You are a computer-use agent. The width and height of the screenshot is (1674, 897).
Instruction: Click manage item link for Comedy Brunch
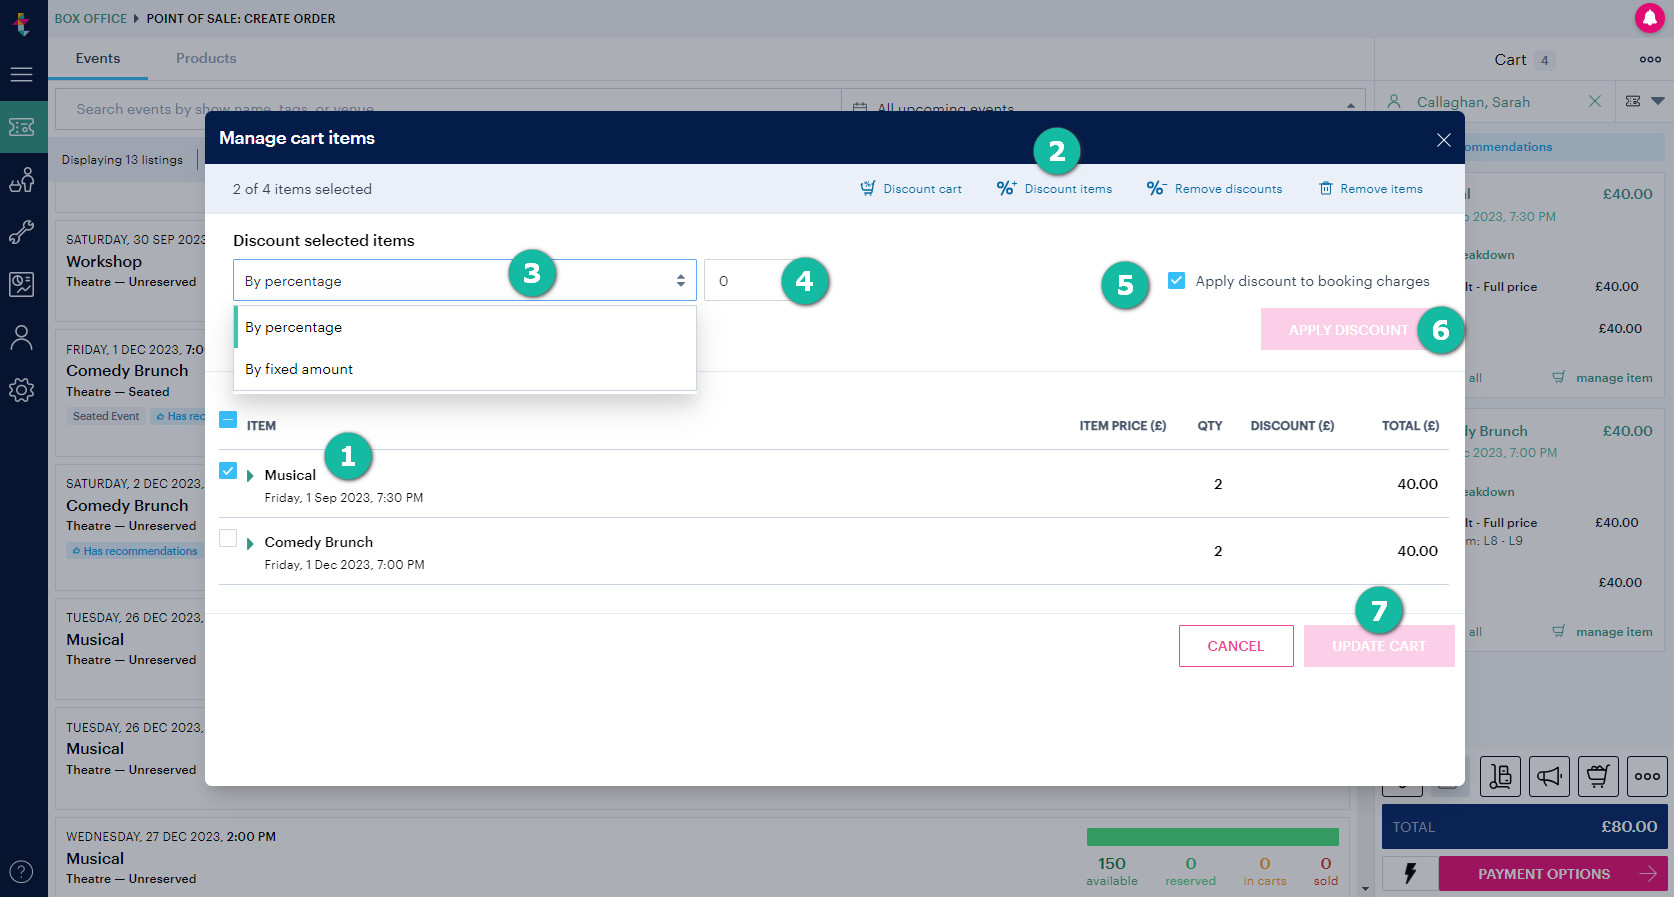coord(1602,631)
